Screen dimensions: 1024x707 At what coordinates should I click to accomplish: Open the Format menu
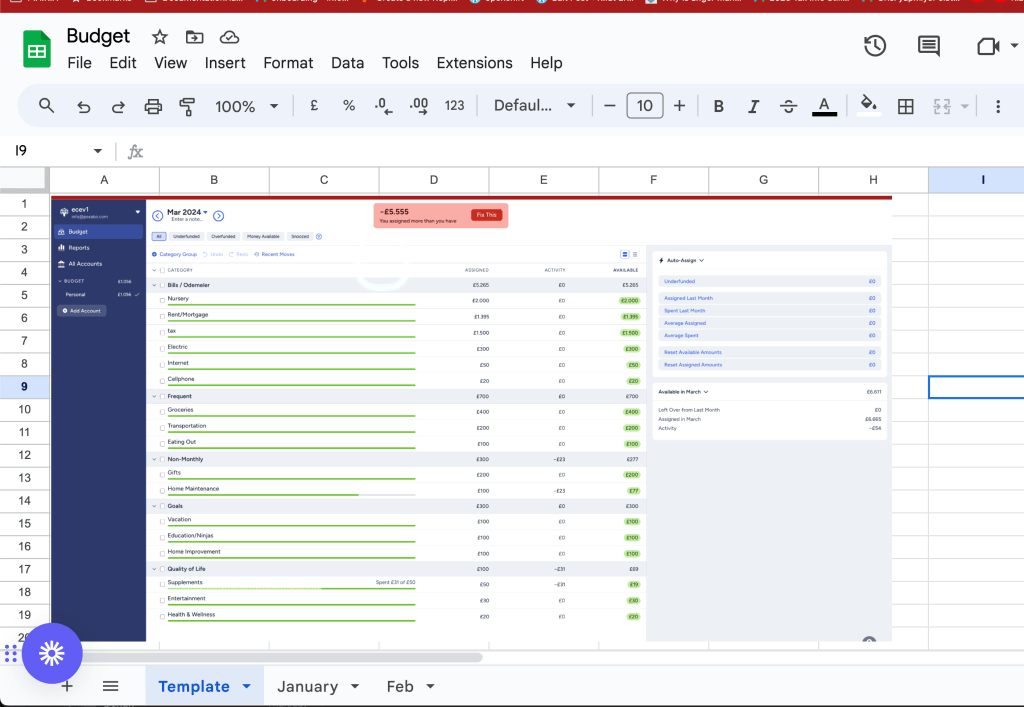(288, 63)
